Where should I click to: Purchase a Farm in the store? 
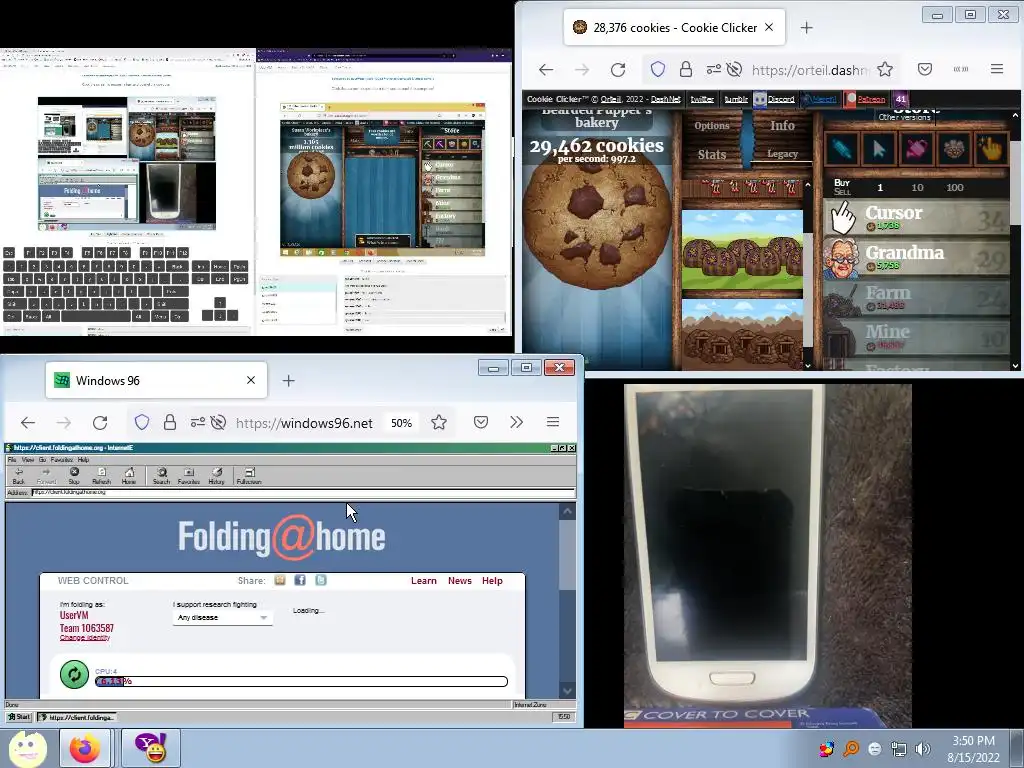pos(917,298)
